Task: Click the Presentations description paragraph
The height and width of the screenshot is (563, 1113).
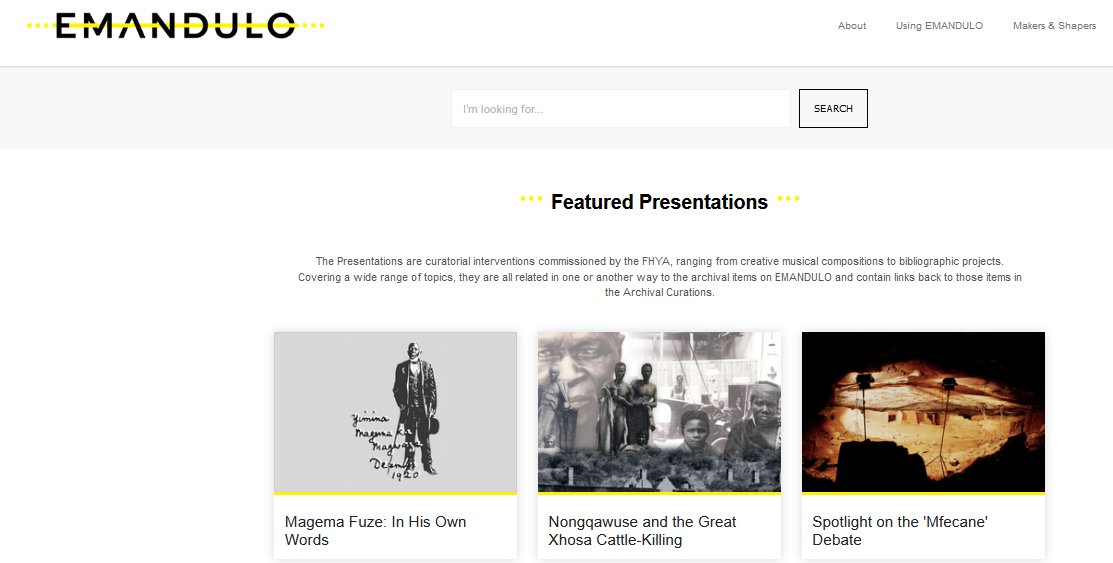Action: [659, 277]
